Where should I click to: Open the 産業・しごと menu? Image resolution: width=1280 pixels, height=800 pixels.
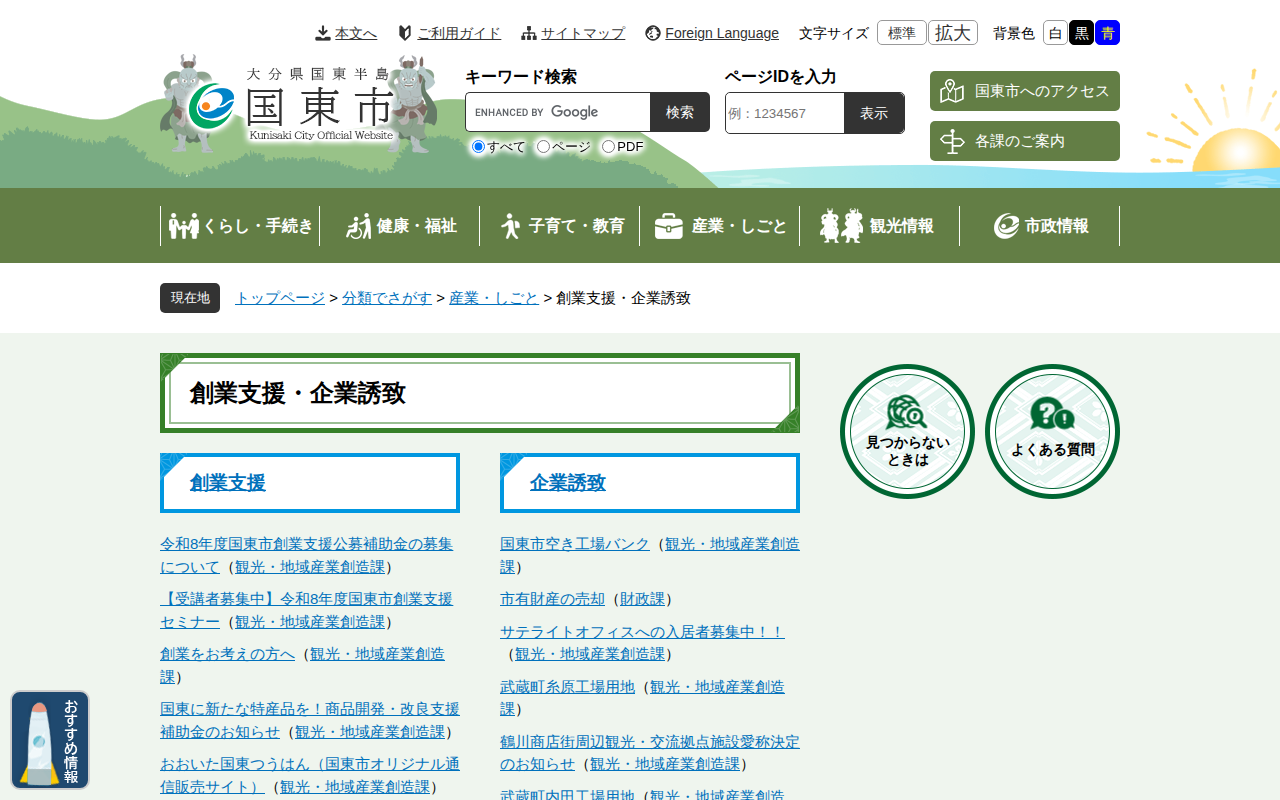pyautogui.click(x=720, y=226)
